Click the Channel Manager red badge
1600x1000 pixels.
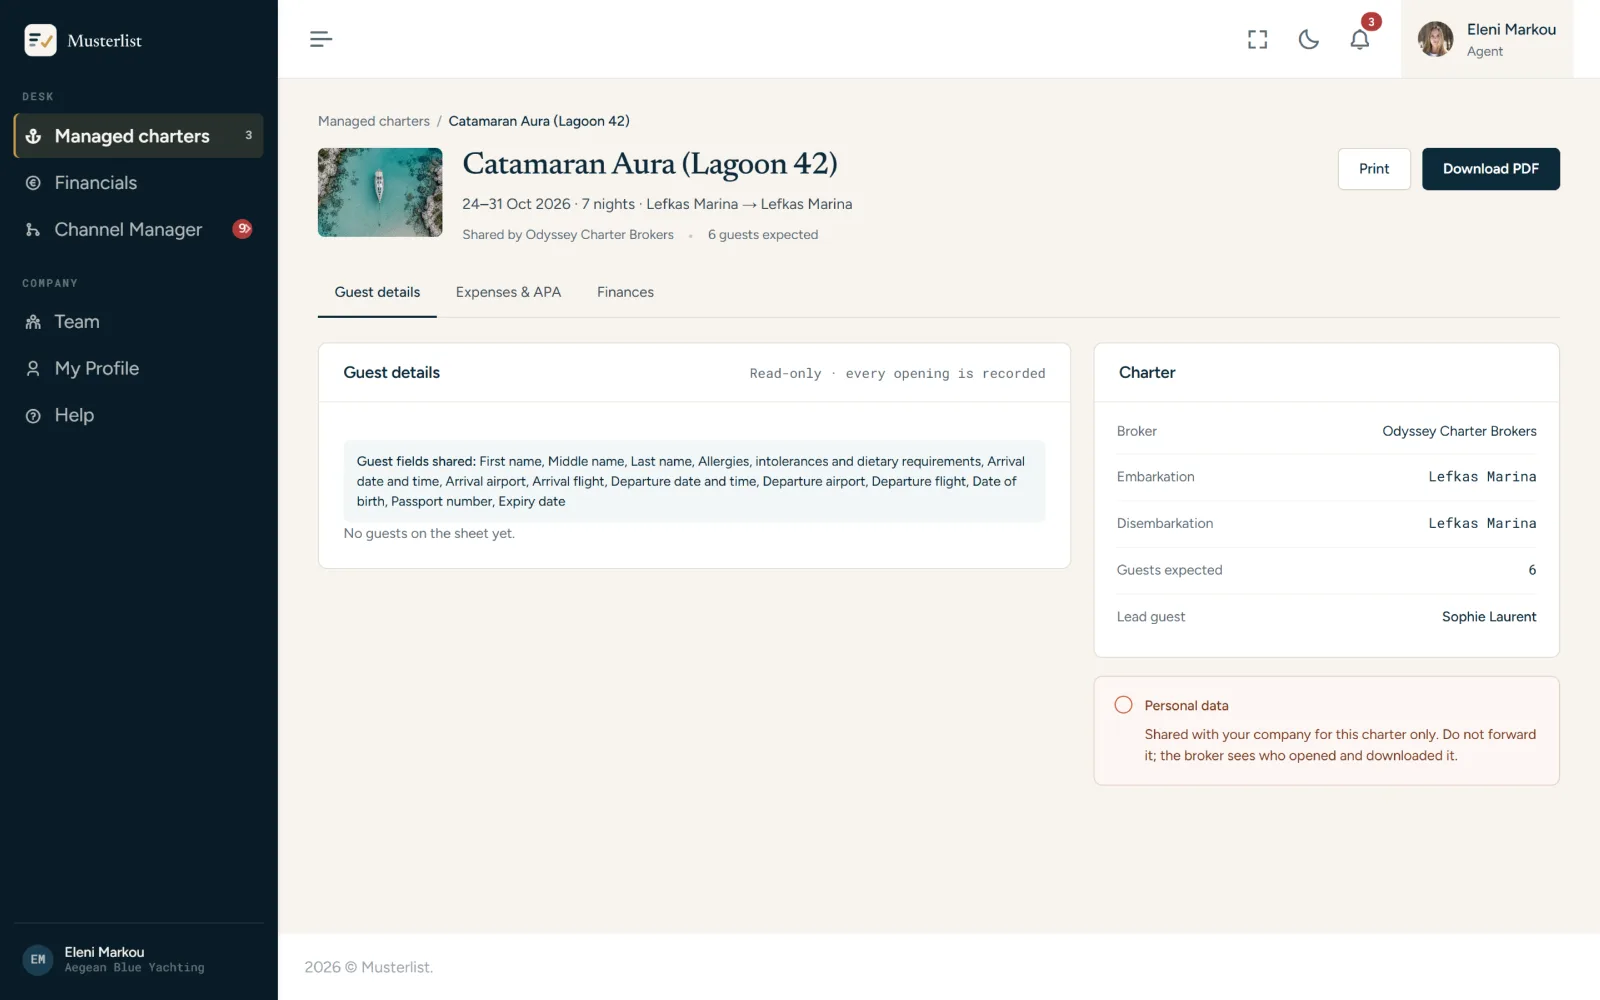[x=242, y=229]
